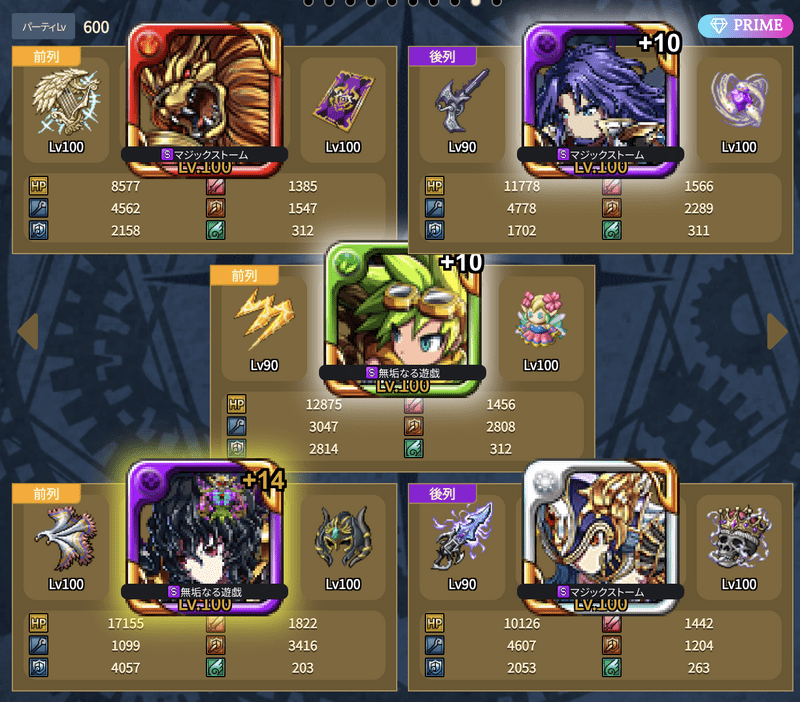Open the purple crystal orb accessory slot
The width and height of the screenshot is (800, 702).
pos(739,110)
